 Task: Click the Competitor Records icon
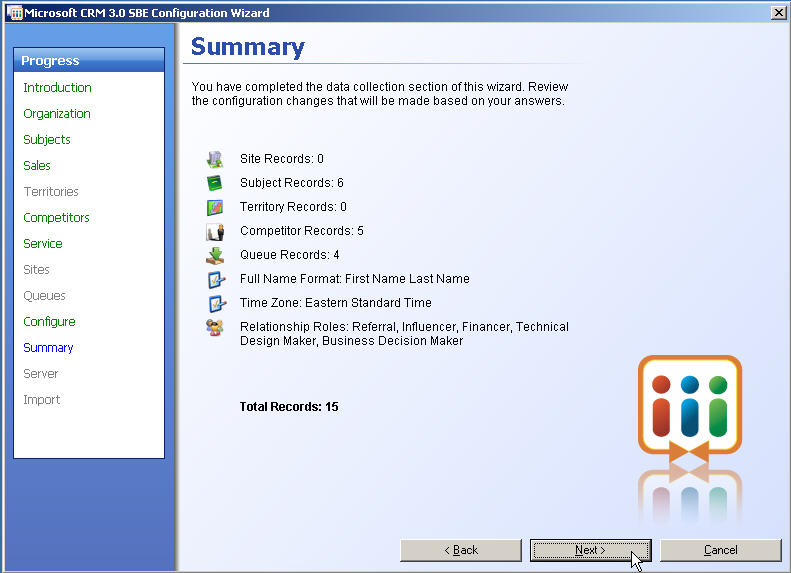pos(215,231)
